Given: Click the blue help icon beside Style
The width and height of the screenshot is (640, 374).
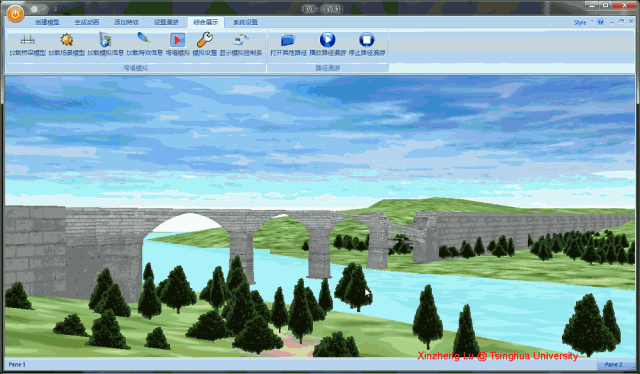Looking at the screenshot, I should tap(600, 22).
